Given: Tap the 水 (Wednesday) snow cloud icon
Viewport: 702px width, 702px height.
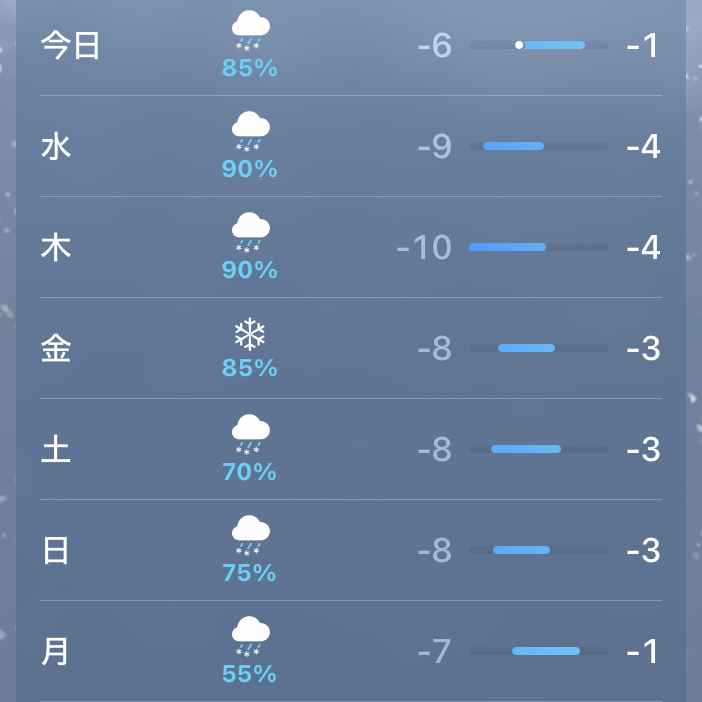Looking at the screenshot, I should (250, 130).
